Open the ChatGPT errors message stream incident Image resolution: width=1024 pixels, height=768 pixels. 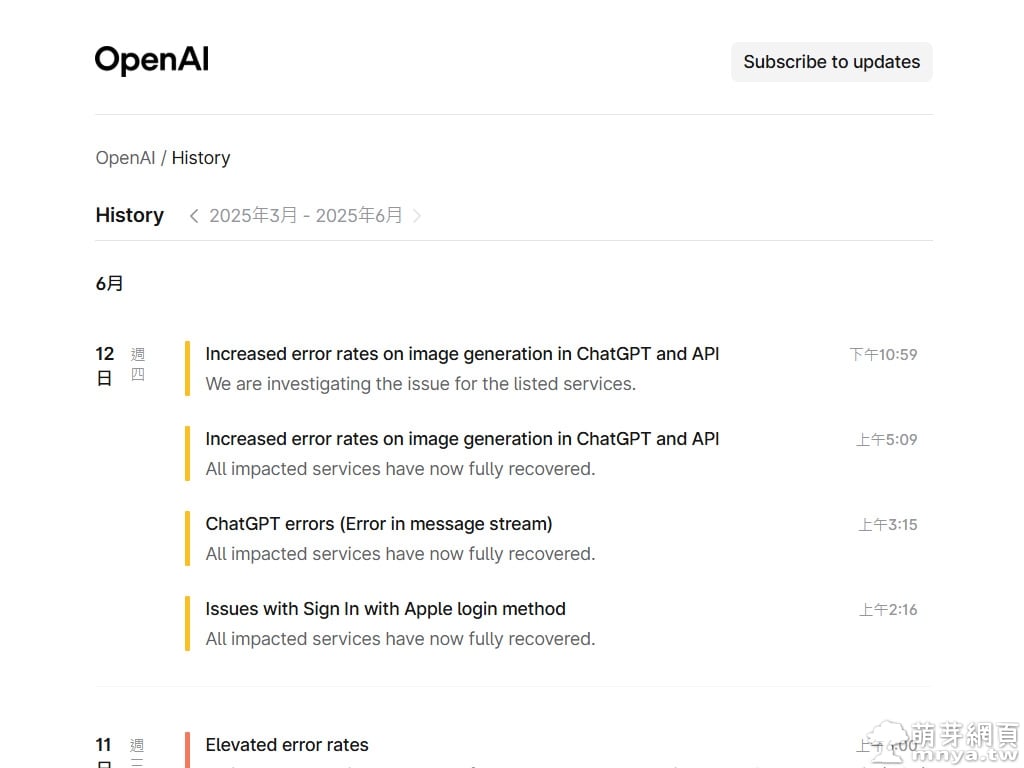coord(378,524)
